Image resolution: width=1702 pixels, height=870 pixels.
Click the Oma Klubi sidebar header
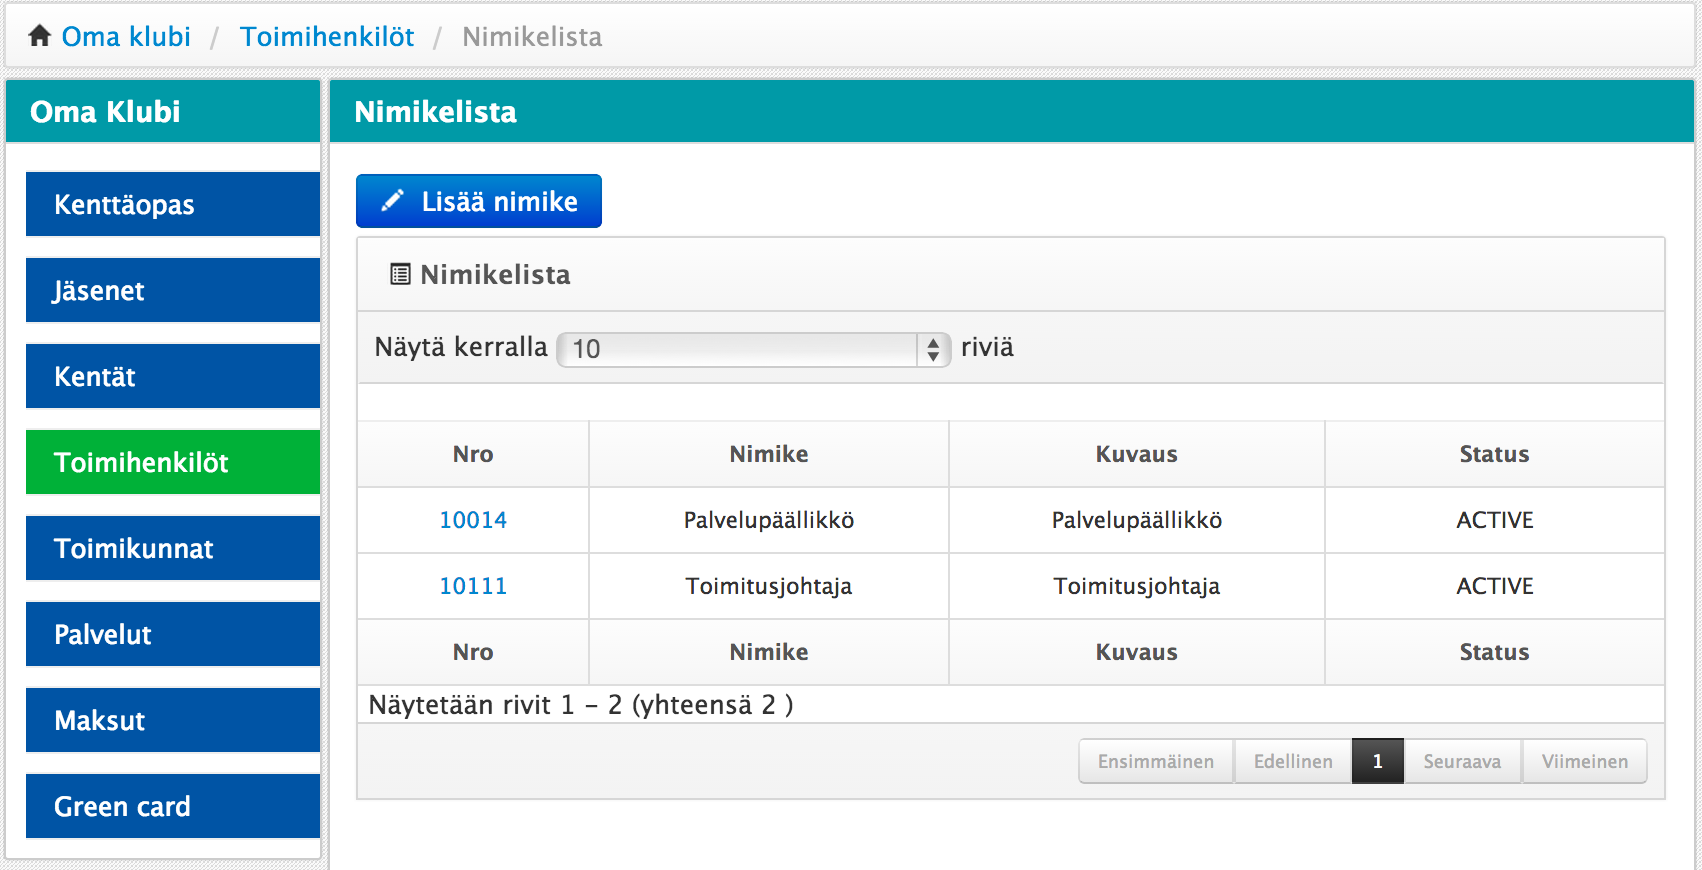pyautogui.click(x=163, y=111)
